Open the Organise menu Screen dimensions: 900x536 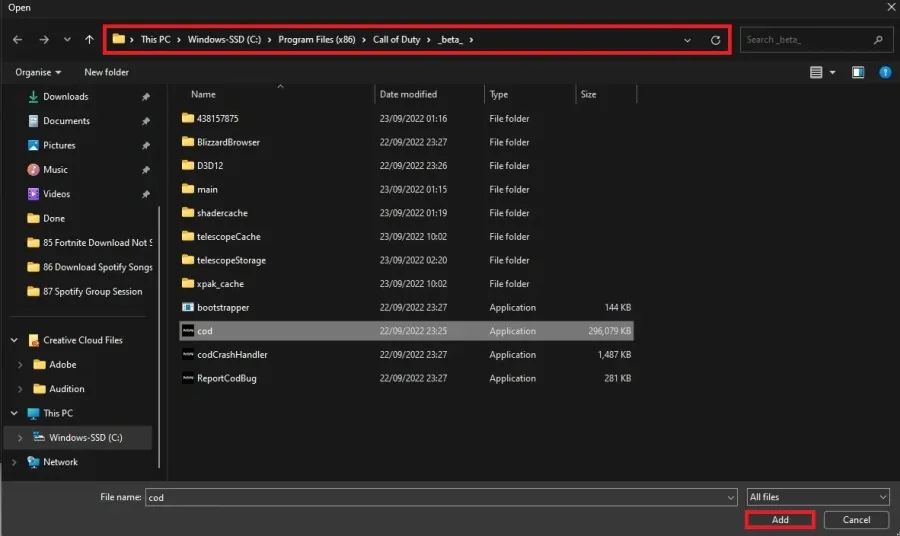38,72
